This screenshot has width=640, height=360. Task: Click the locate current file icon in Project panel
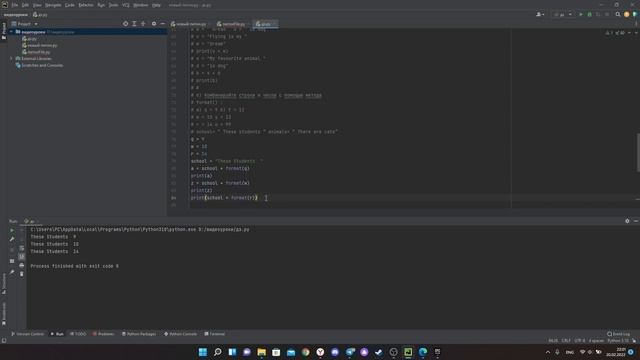tap(125, 24)
